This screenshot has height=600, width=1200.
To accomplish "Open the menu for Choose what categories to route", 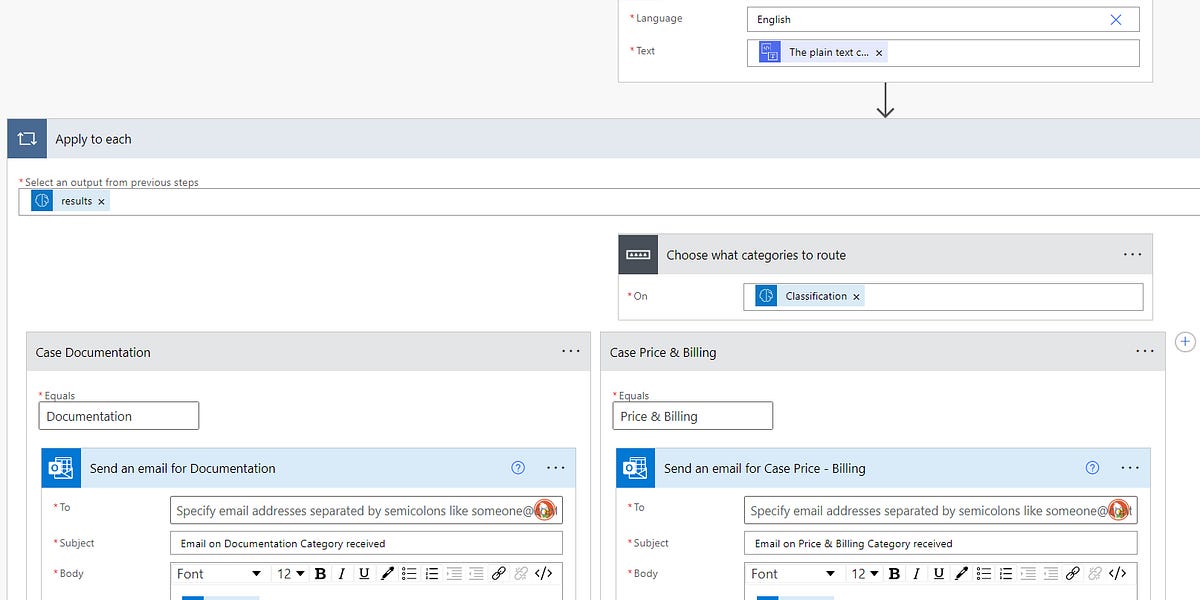I will (1132, 254).
